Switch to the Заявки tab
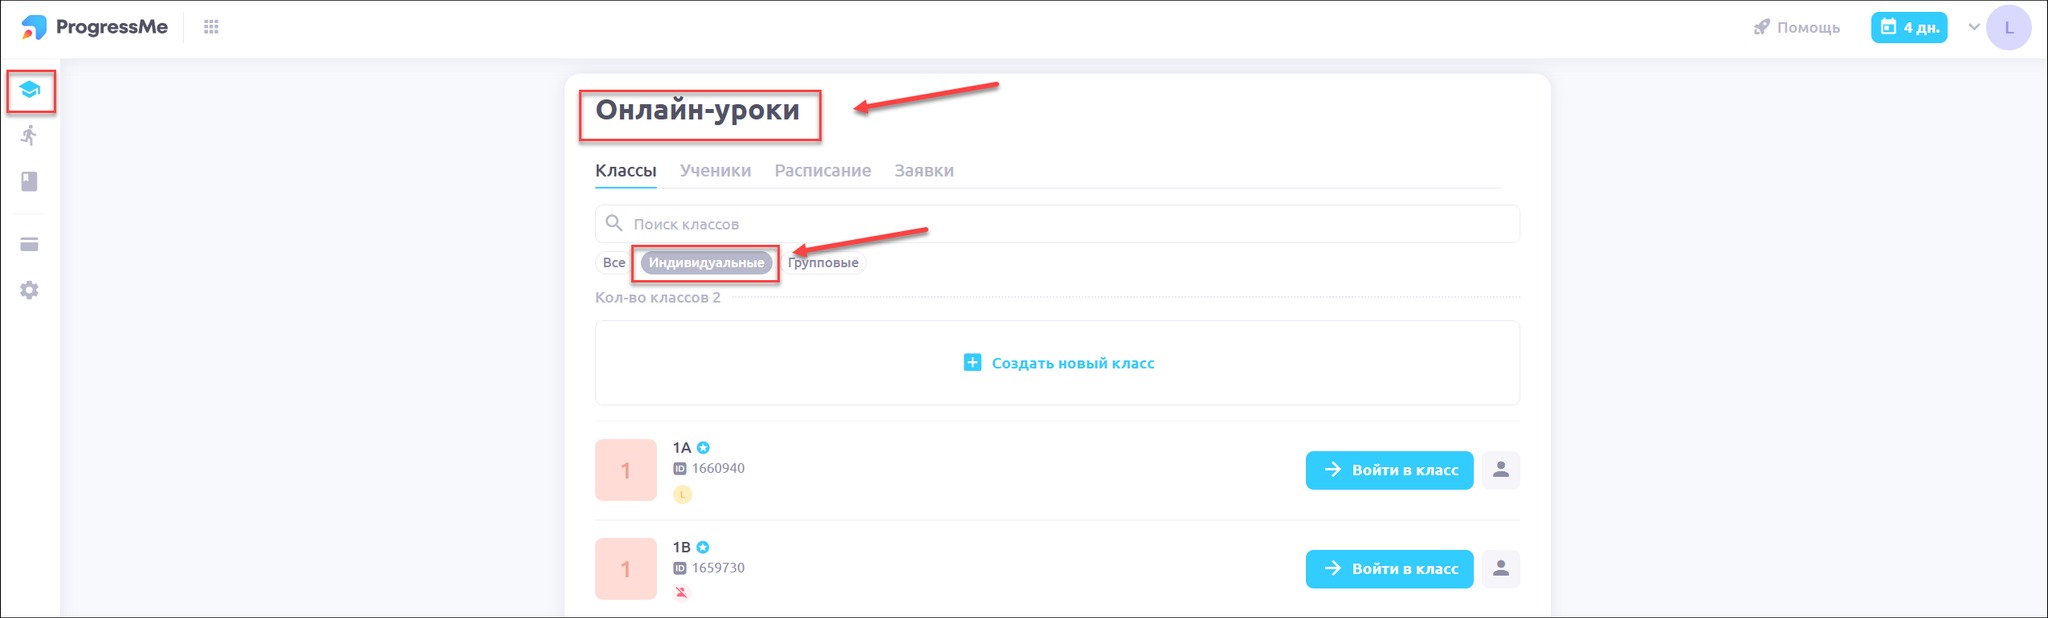Image resolution: width=2048 pixels, height=618 pixels. click(924, 171)
